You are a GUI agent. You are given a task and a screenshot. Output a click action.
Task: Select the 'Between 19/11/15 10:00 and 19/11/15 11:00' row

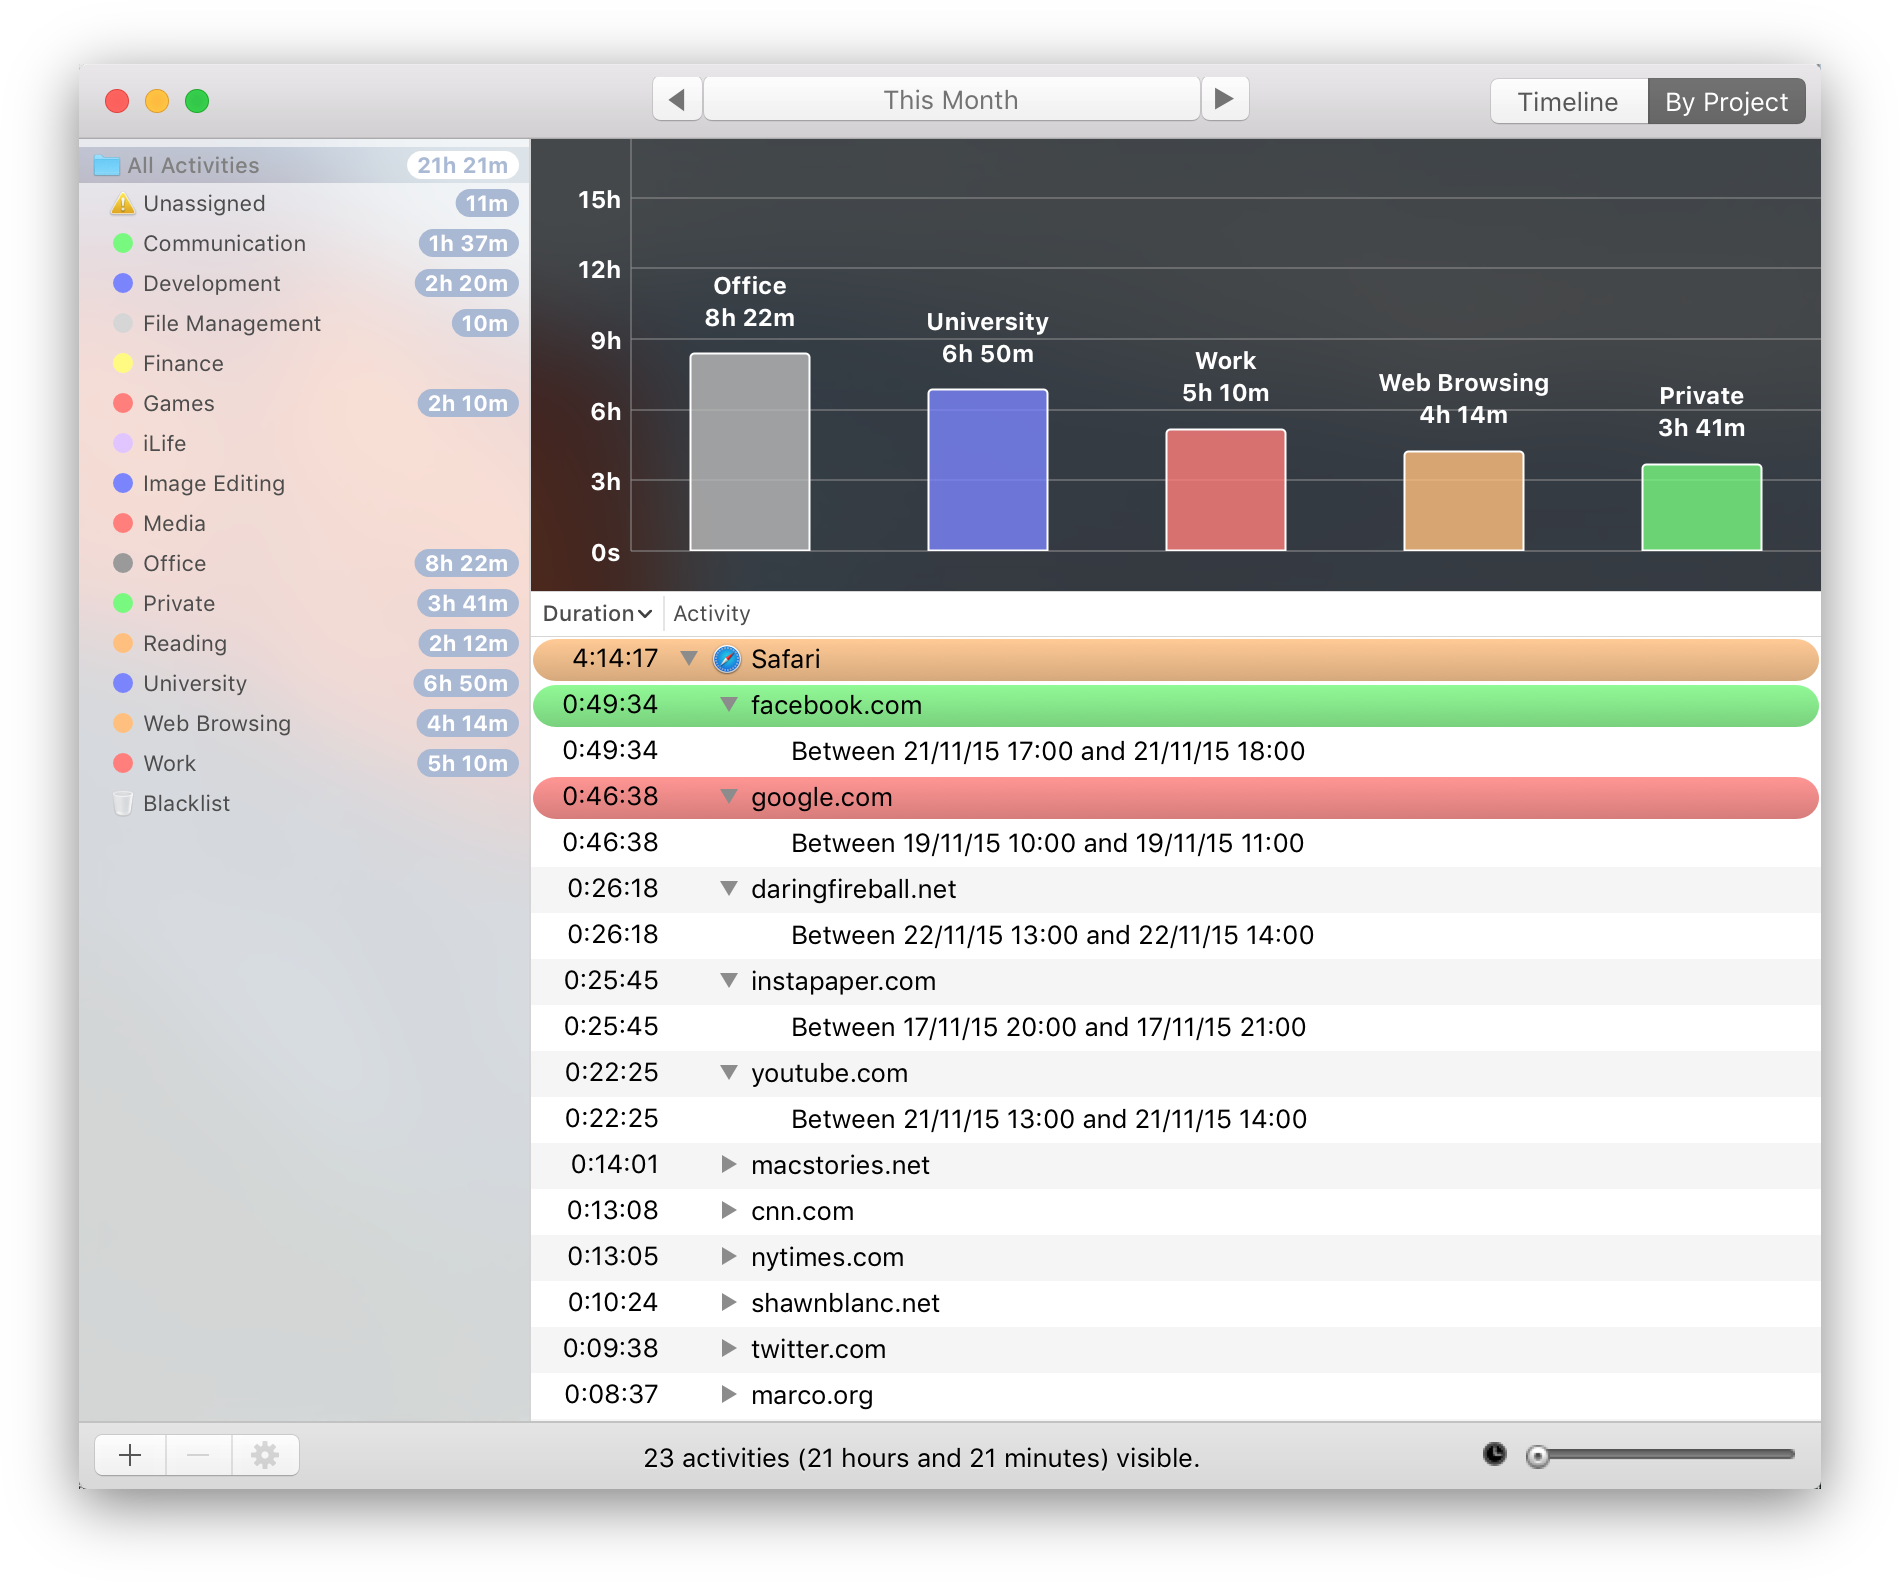coord(1176,843)
